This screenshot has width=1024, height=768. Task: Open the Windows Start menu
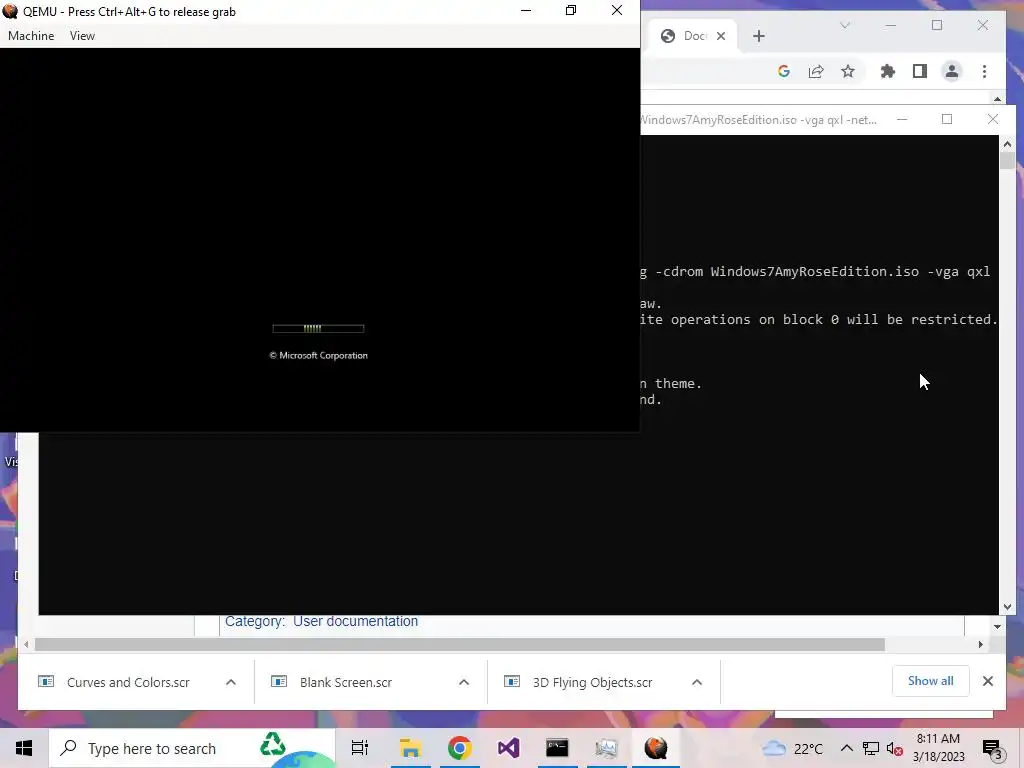(24, 748)
